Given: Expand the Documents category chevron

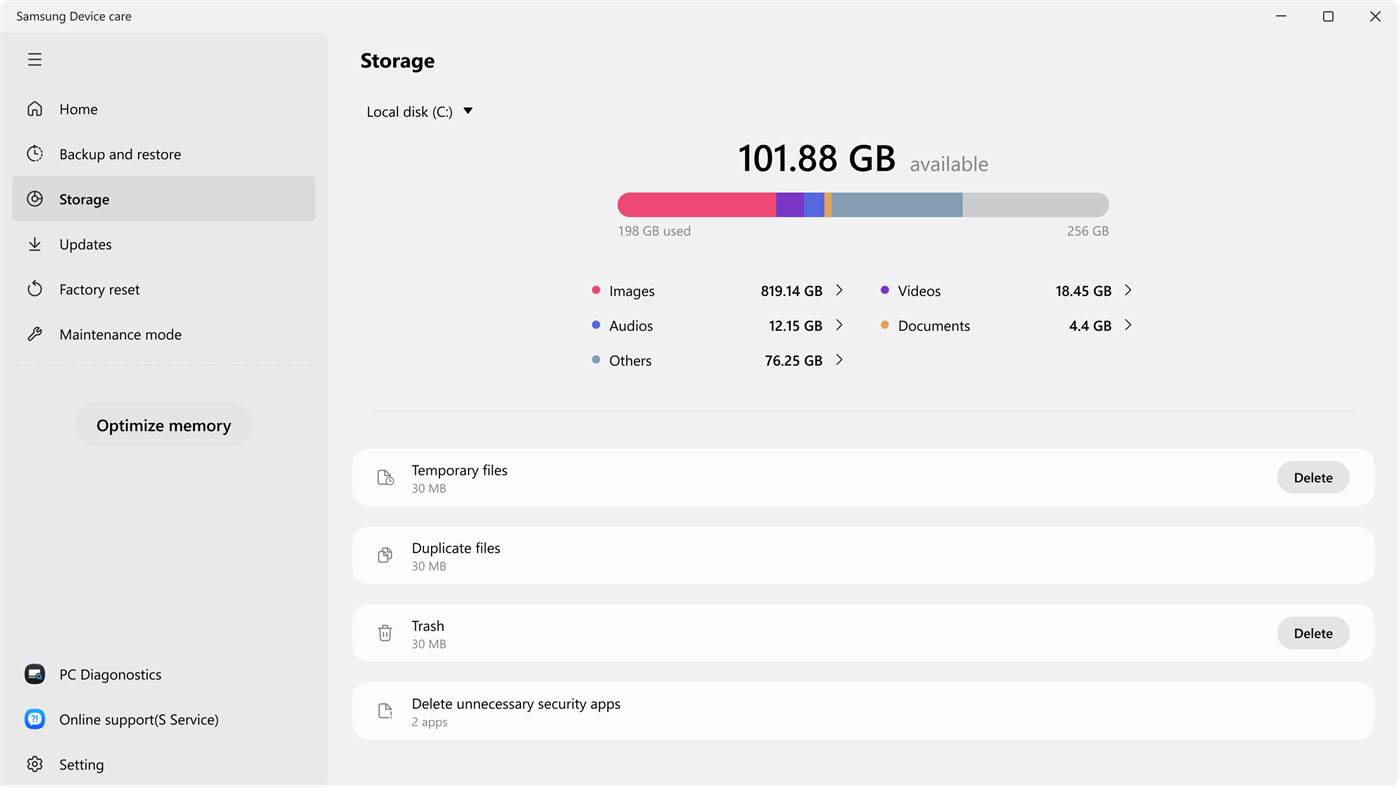Looking at the screenshot, I should tap(1128, 325).
